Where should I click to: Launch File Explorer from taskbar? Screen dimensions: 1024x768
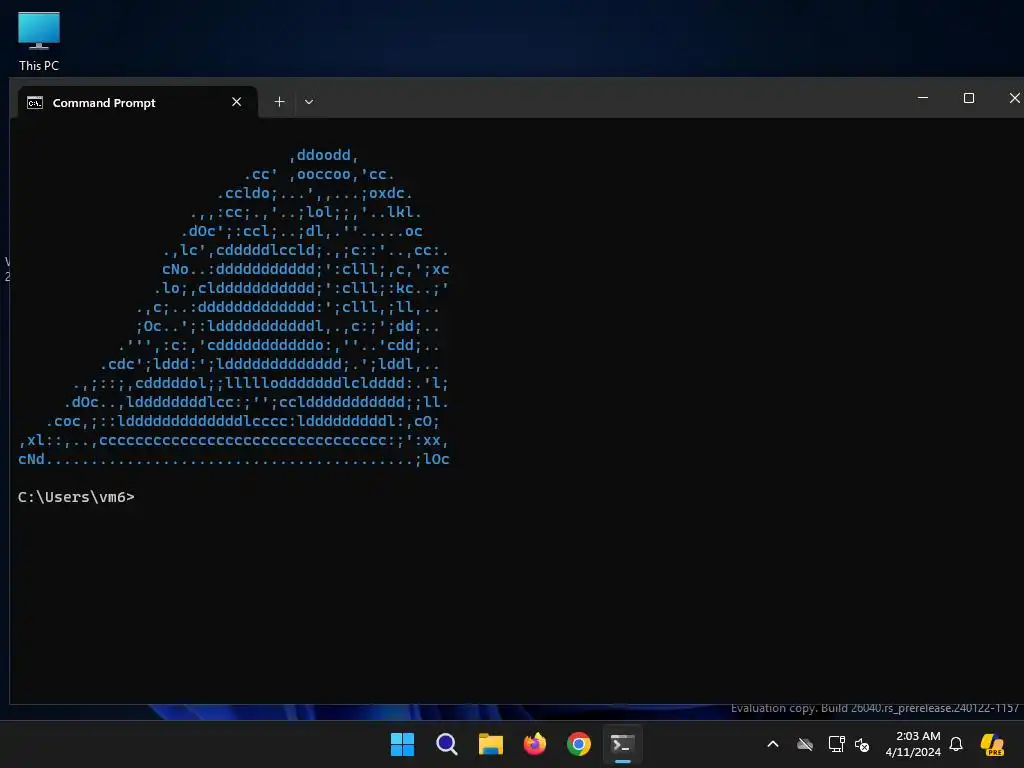[x=490, y=744]
